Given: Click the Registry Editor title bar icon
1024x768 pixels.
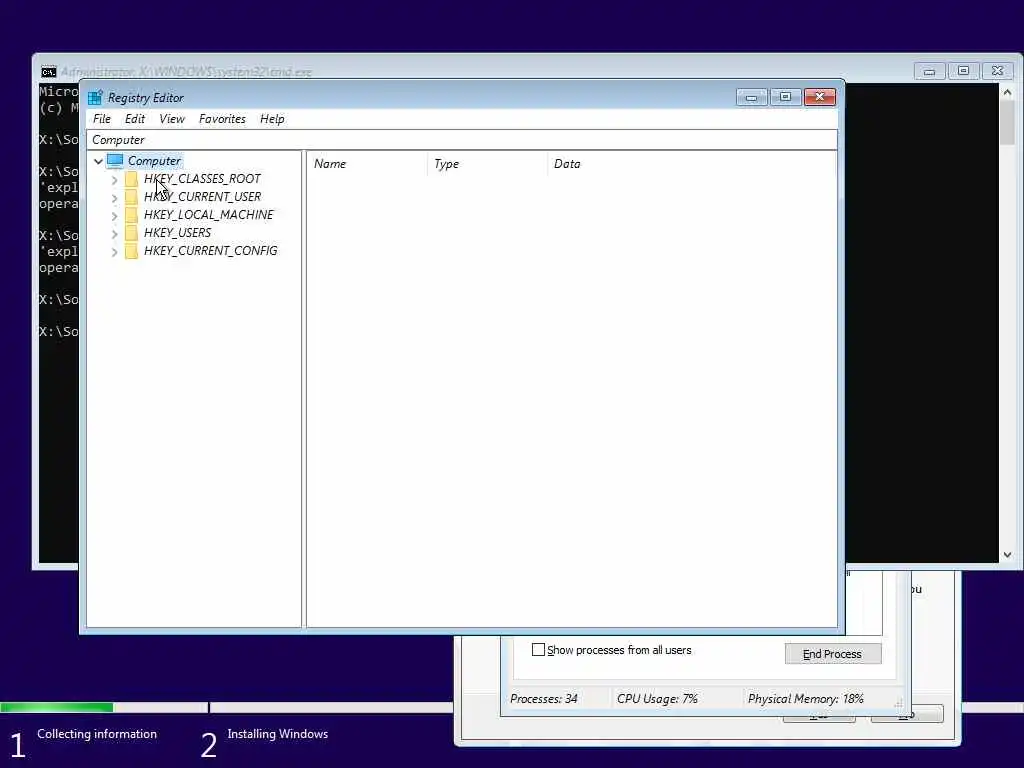Looking at the screenshot, I should (x=95, y=97).
